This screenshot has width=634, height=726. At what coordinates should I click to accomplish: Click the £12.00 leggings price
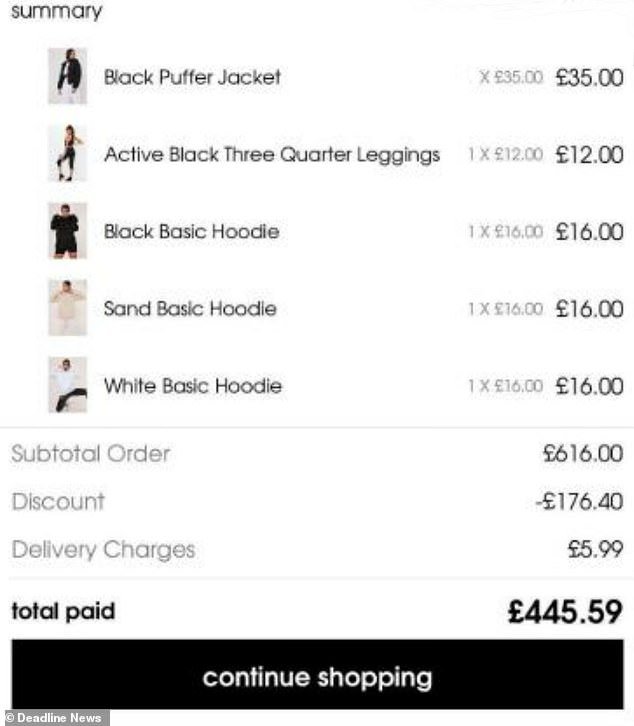(x=589, y=155)
